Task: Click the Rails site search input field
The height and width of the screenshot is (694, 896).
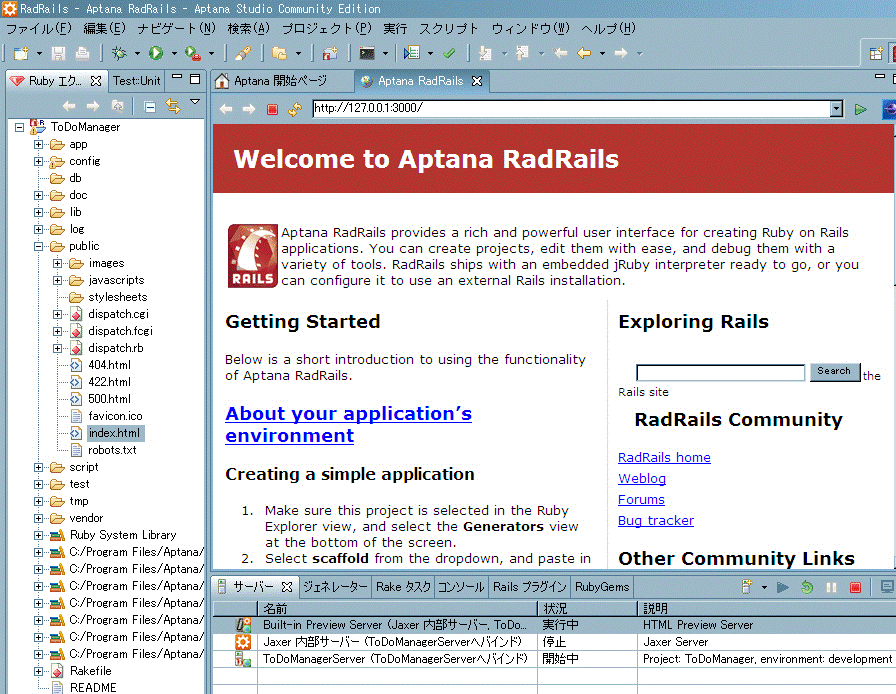Action: (x=720, y=371)
